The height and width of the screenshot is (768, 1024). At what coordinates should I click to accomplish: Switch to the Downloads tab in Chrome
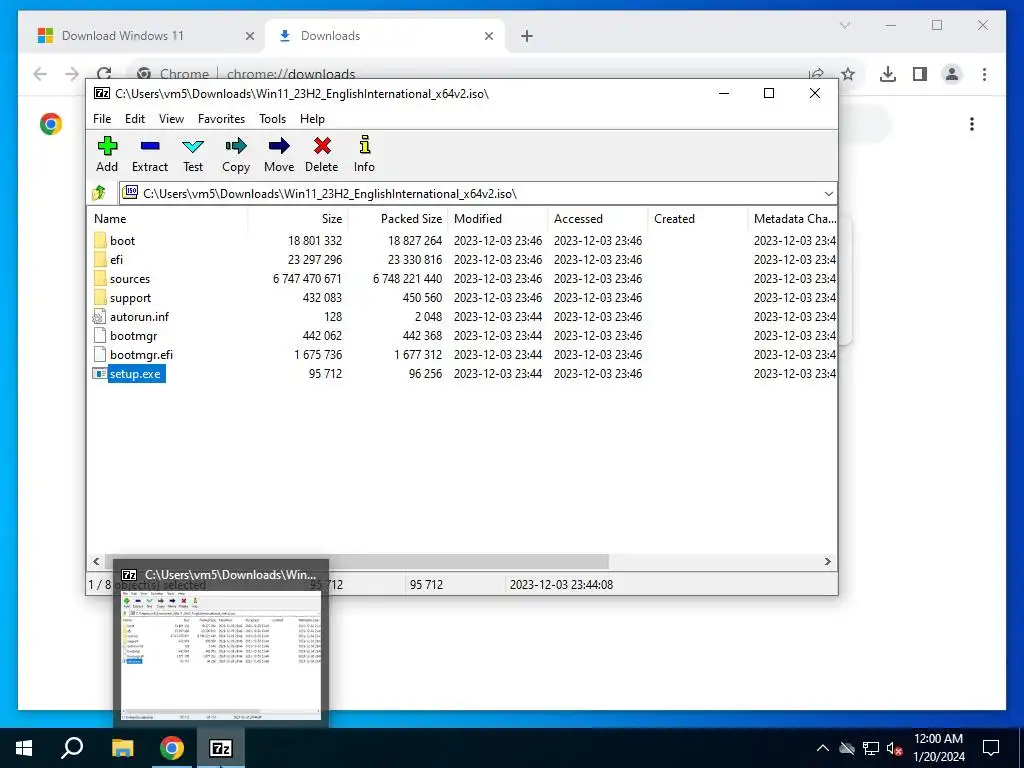[385, 36]
